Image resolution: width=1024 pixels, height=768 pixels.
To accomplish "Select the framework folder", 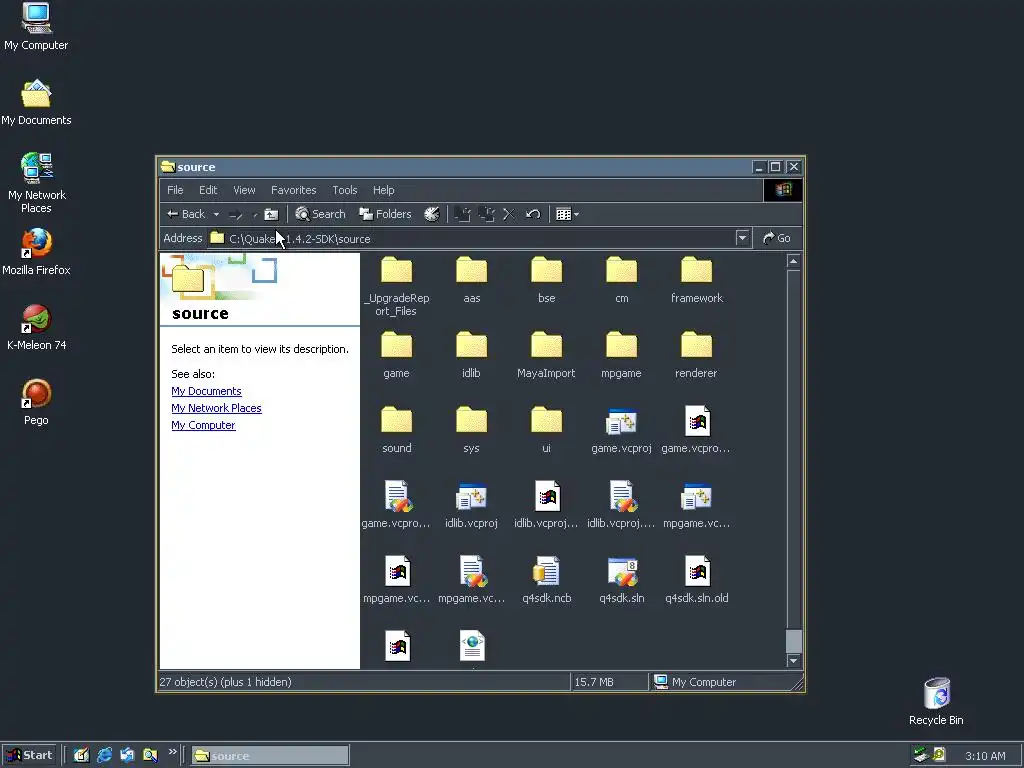I will 697,281.
